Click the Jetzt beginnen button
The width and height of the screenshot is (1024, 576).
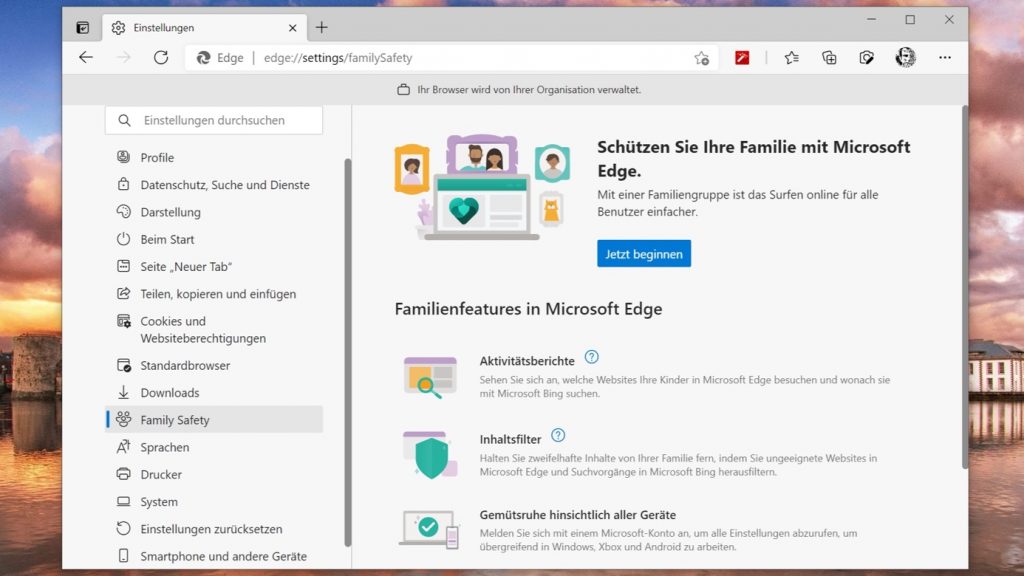tap(643, 253)
